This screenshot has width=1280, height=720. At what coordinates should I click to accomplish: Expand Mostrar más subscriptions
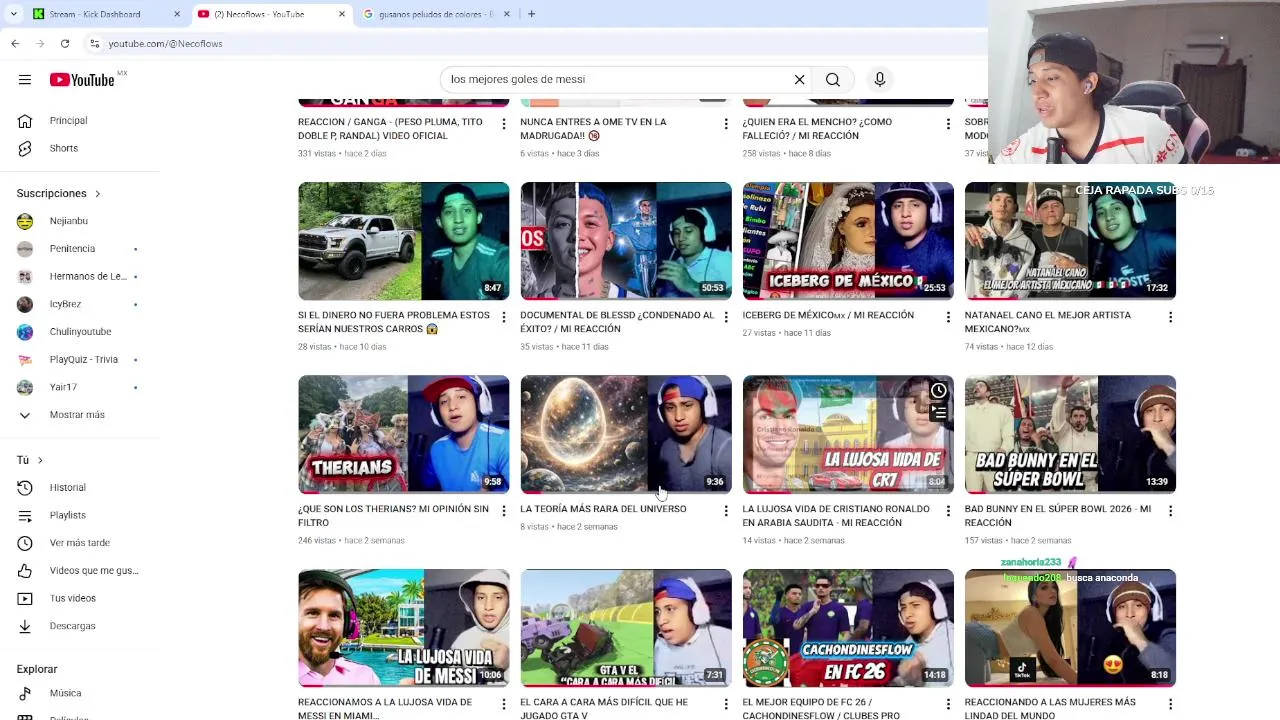[76, 415]
